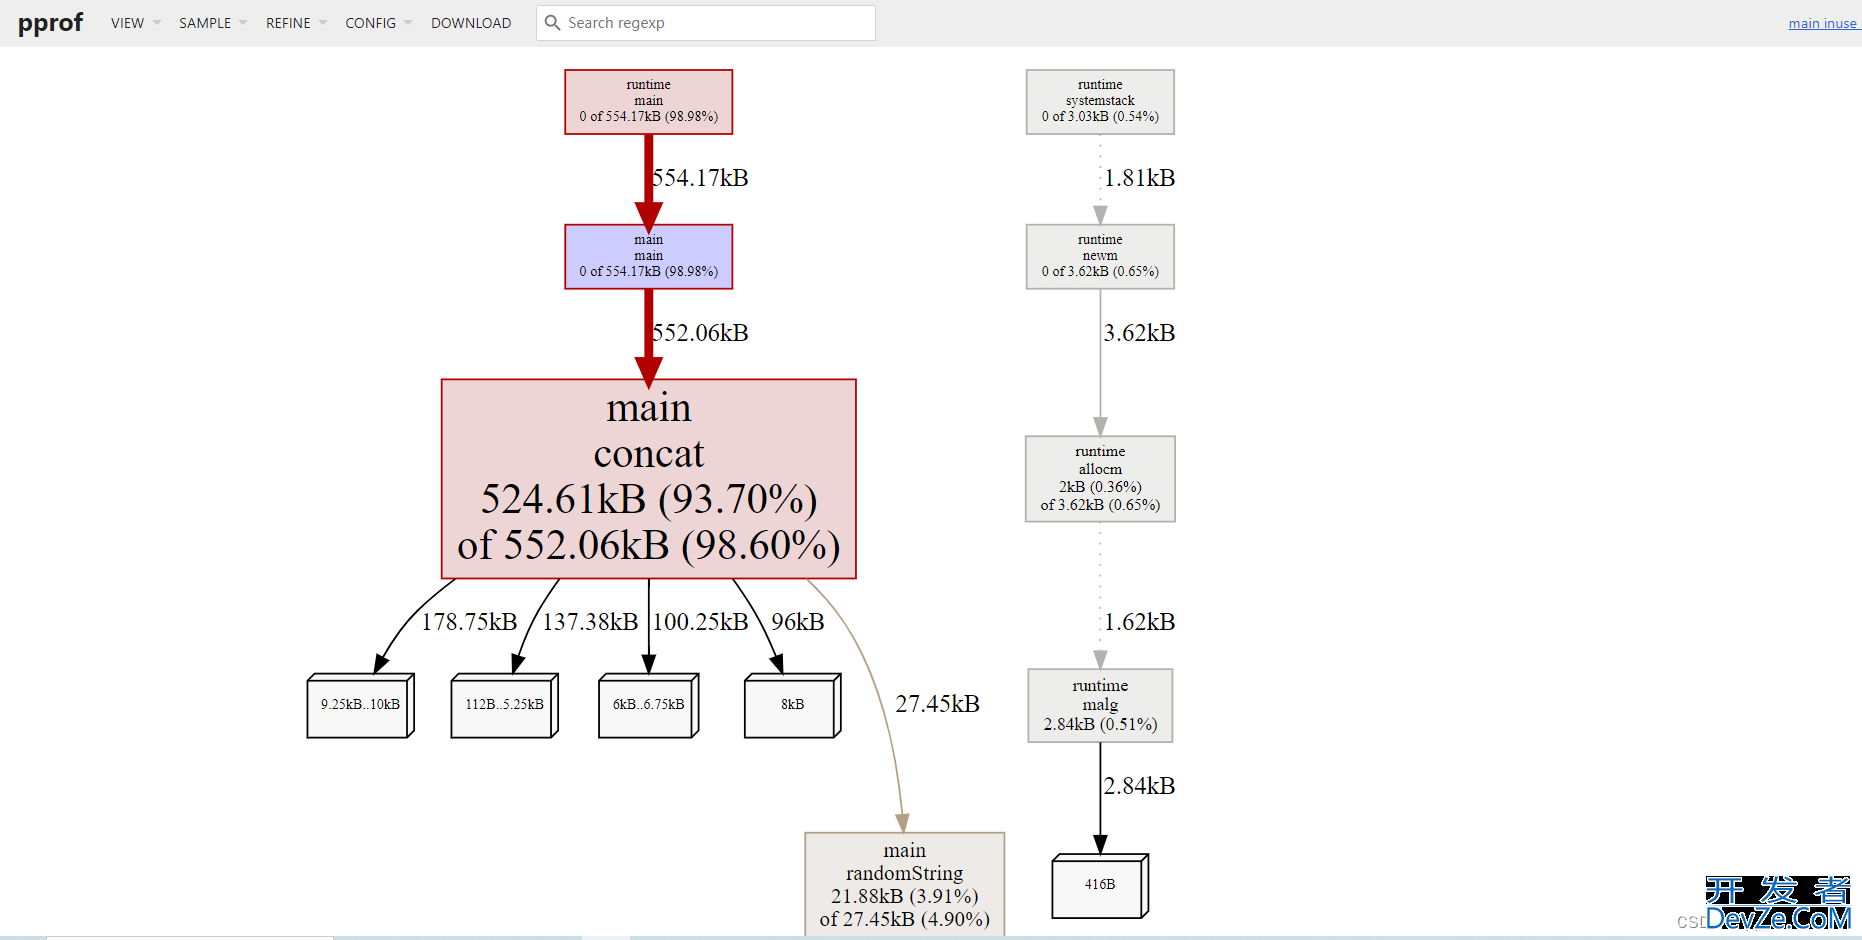
Task: Focus the Search regexp field
Action: tap(706, 23)
